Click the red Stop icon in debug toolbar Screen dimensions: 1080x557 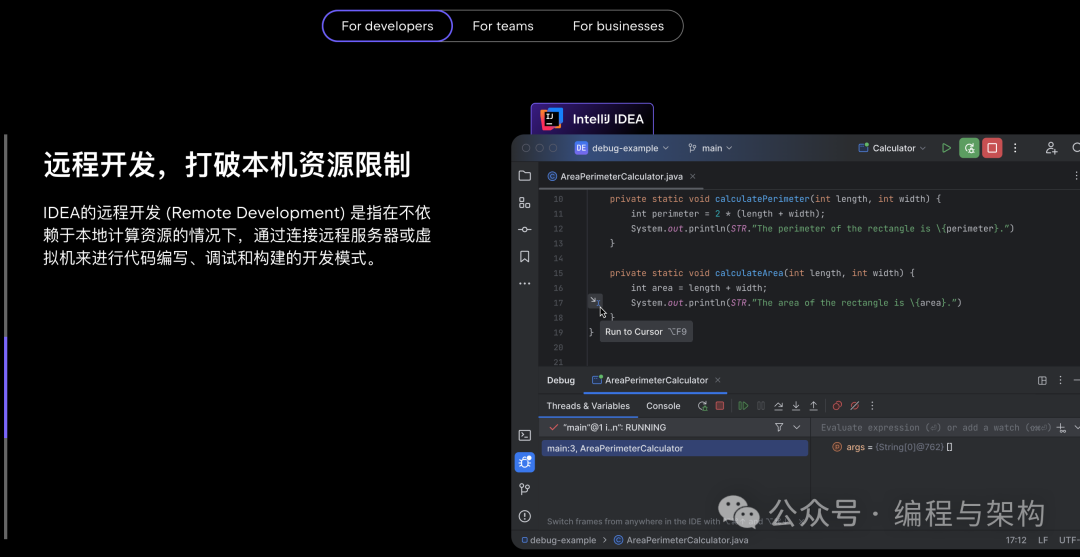720,406
